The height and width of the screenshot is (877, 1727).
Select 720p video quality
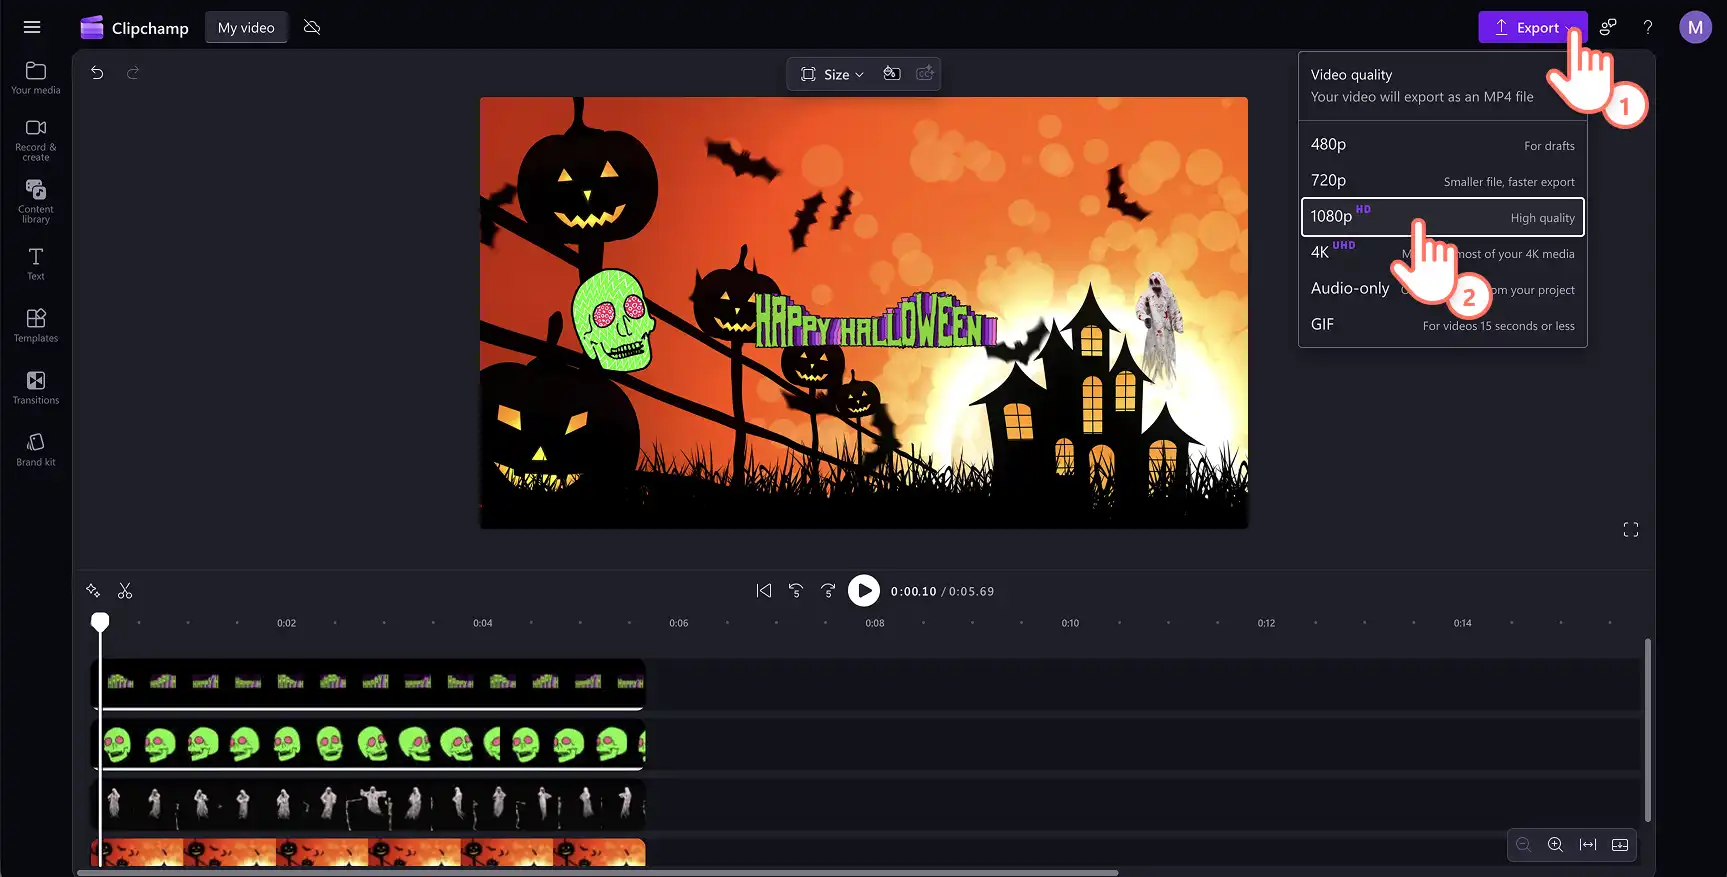click(1442, 180)
